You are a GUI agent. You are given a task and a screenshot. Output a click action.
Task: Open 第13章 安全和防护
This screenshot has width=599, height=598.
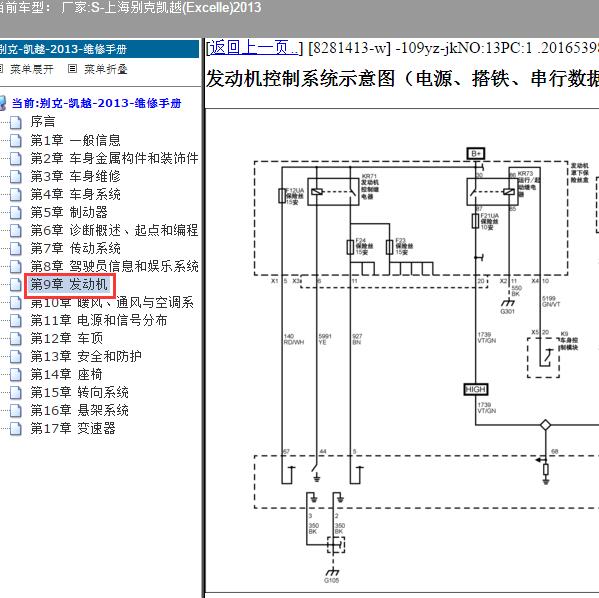pos(86,356)
